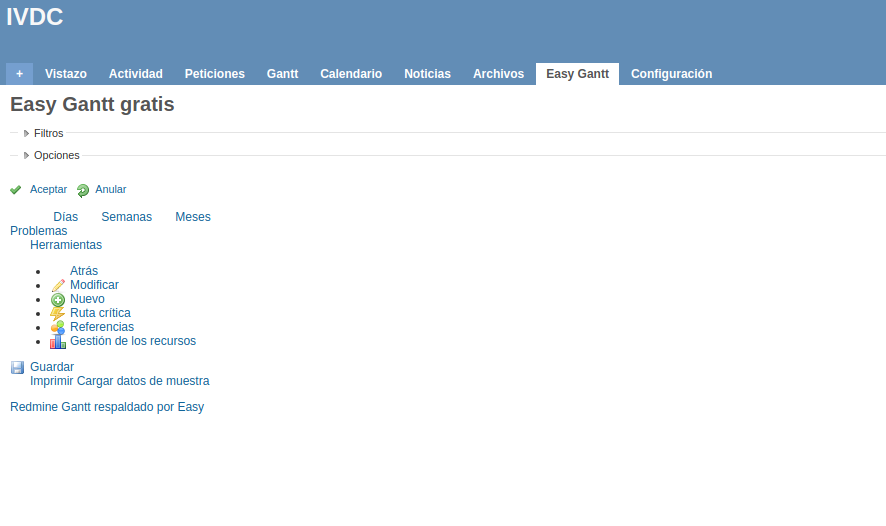Click the Anular refresh arrow icon

(x=83, y=190)
